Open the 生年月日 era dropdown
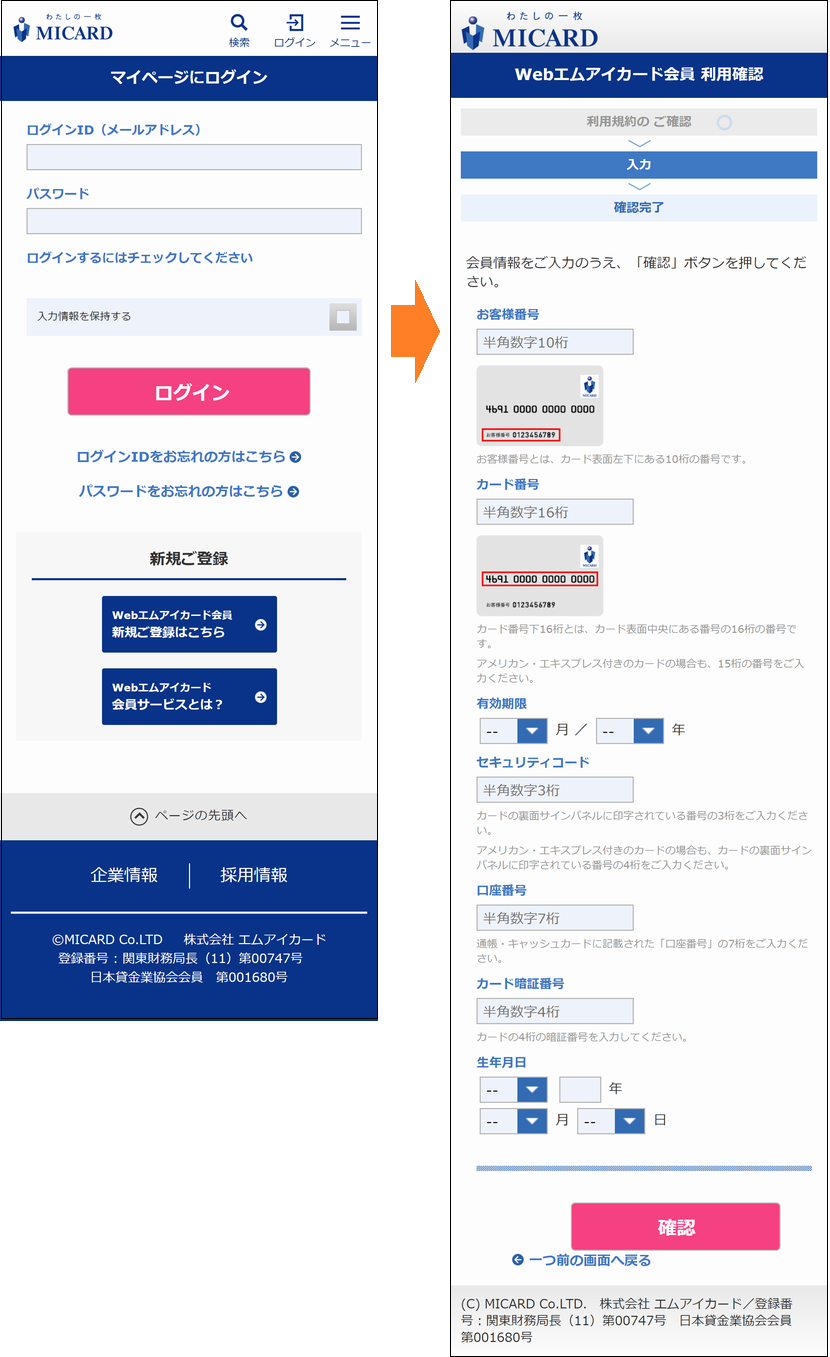The width and height of the screenshot is (830, 1357). [x=514, y=1089]
